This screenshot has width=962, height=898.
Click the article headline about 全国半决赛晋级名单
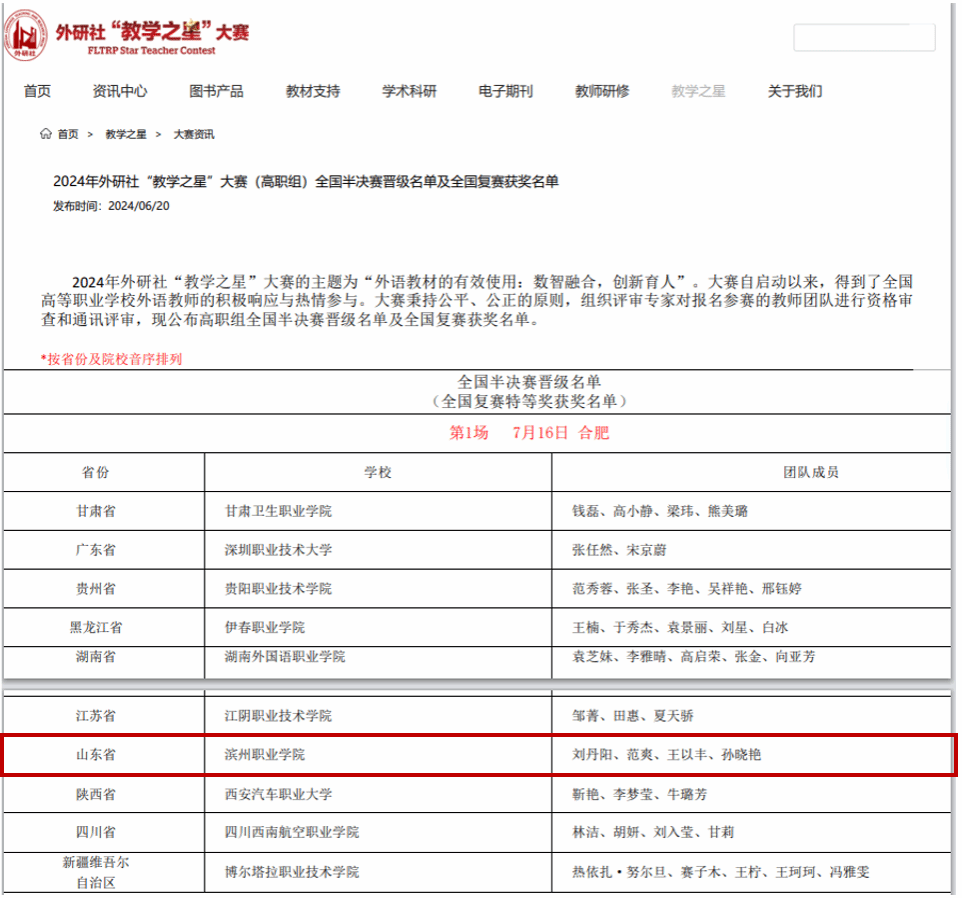tap(305, 181)
